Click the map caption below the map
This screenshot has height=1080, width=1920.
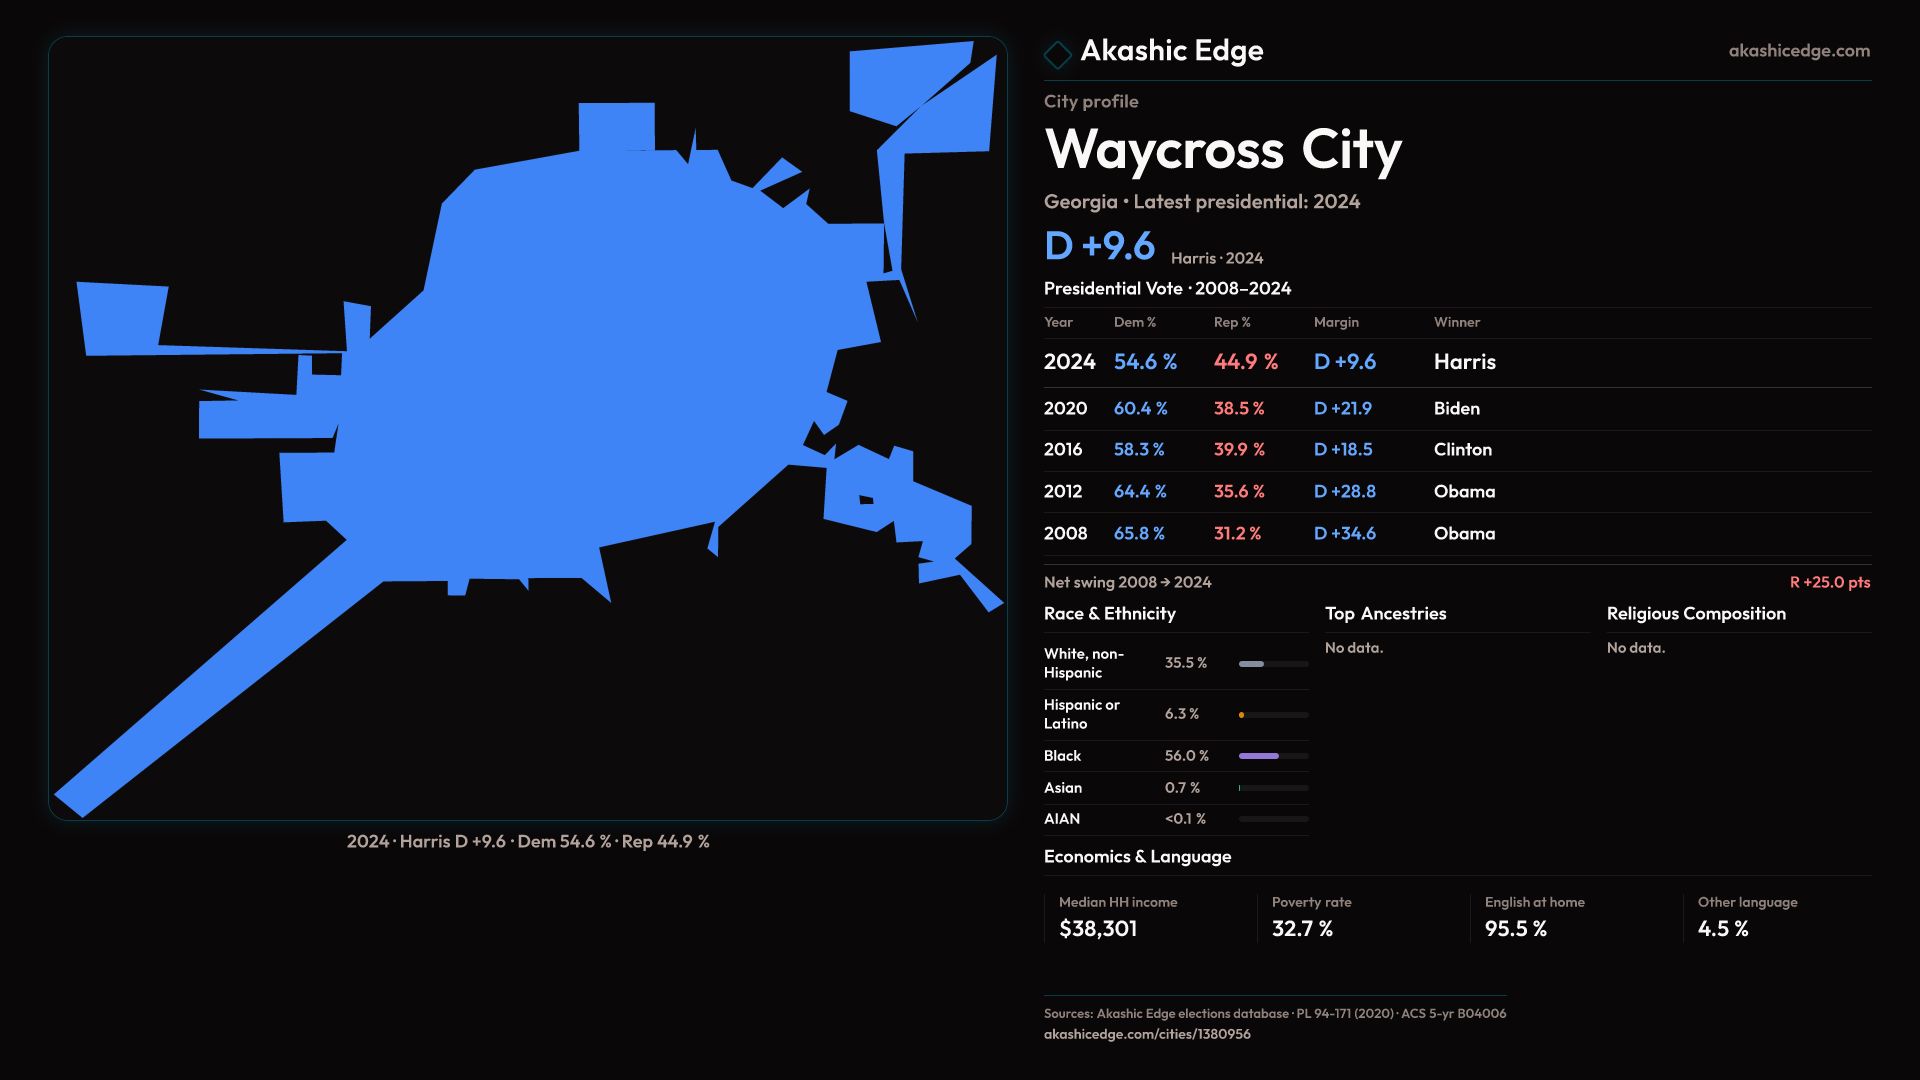(528, 842)
